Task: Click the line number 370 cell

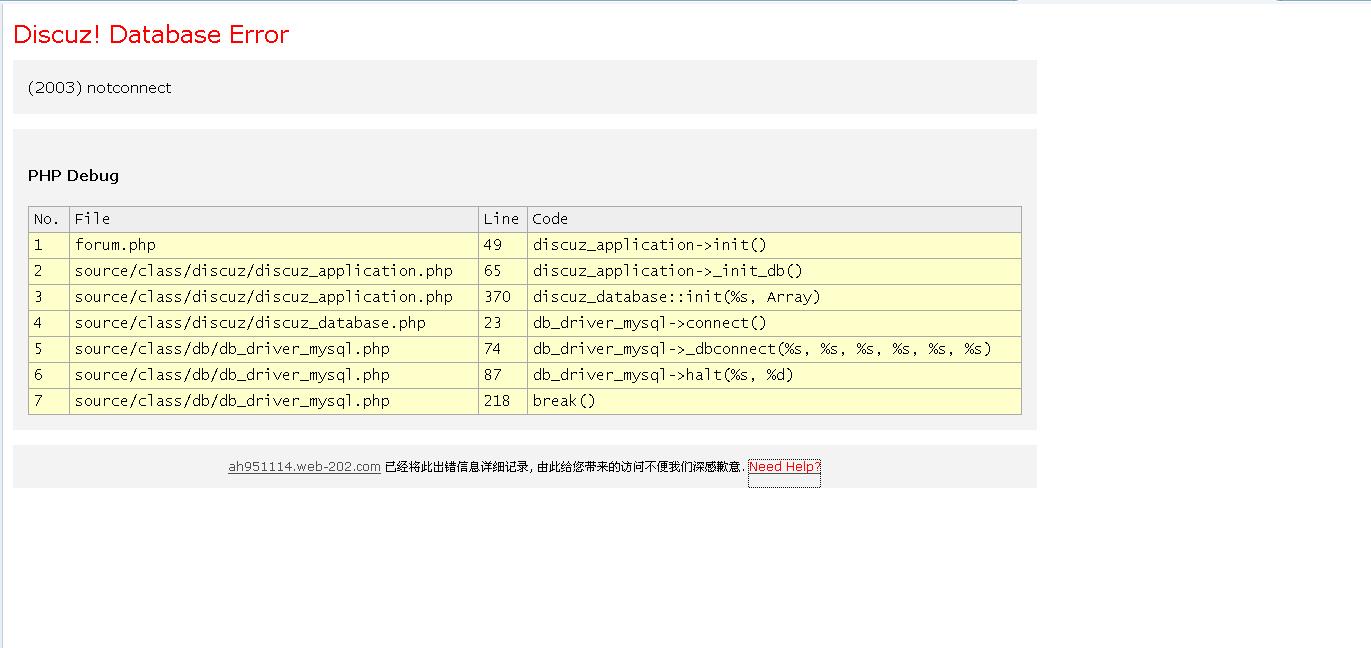Action: 503,297
